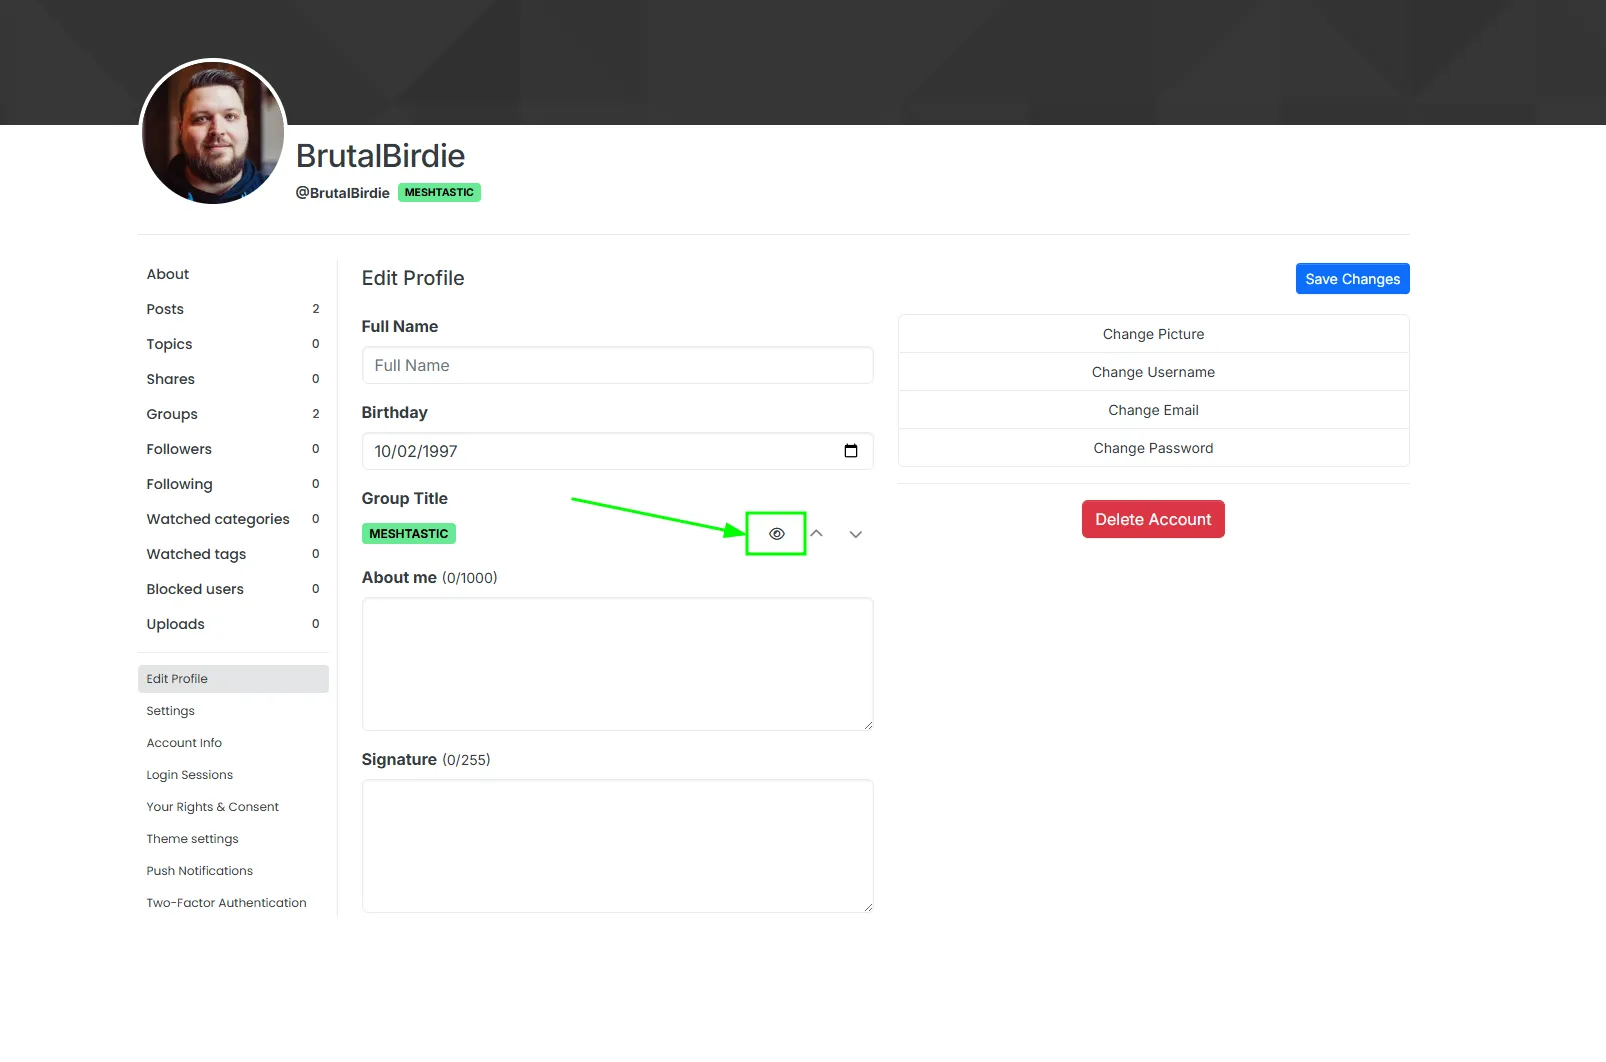This screenshot has height=1062, width=1606.
Task: Toggle the group title visibility eye icon
Action: 776,534
